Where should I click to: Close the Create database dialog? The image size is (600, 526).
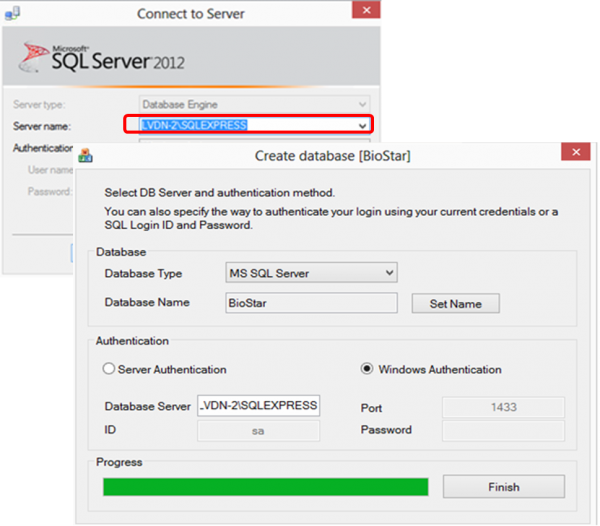[573, 154]
